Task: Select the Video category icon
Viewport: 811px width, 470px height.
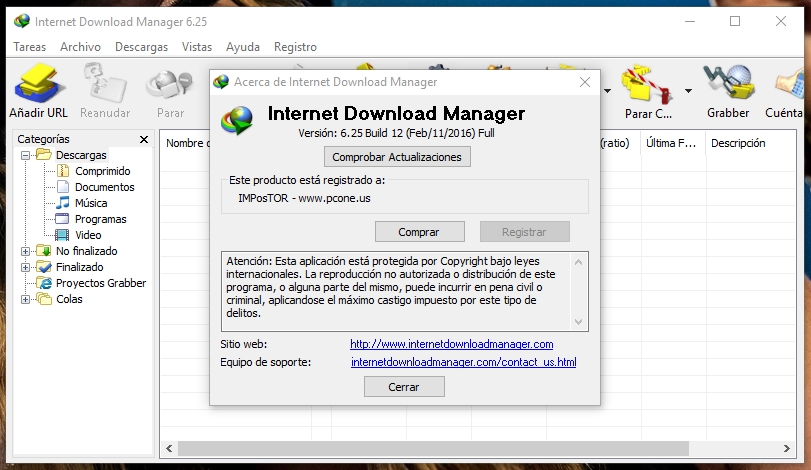Action: (62, 235)
